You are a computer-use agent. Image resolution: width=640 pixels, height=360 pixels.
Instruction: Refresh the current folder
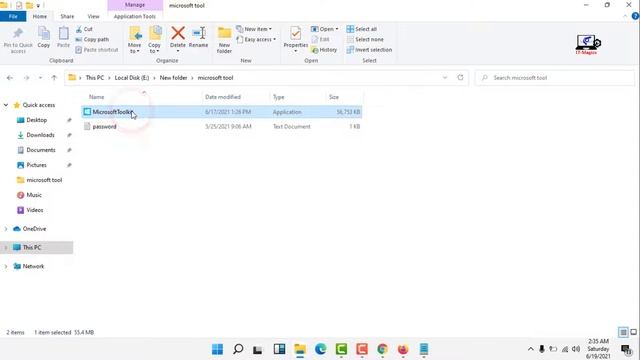(460, 78)
